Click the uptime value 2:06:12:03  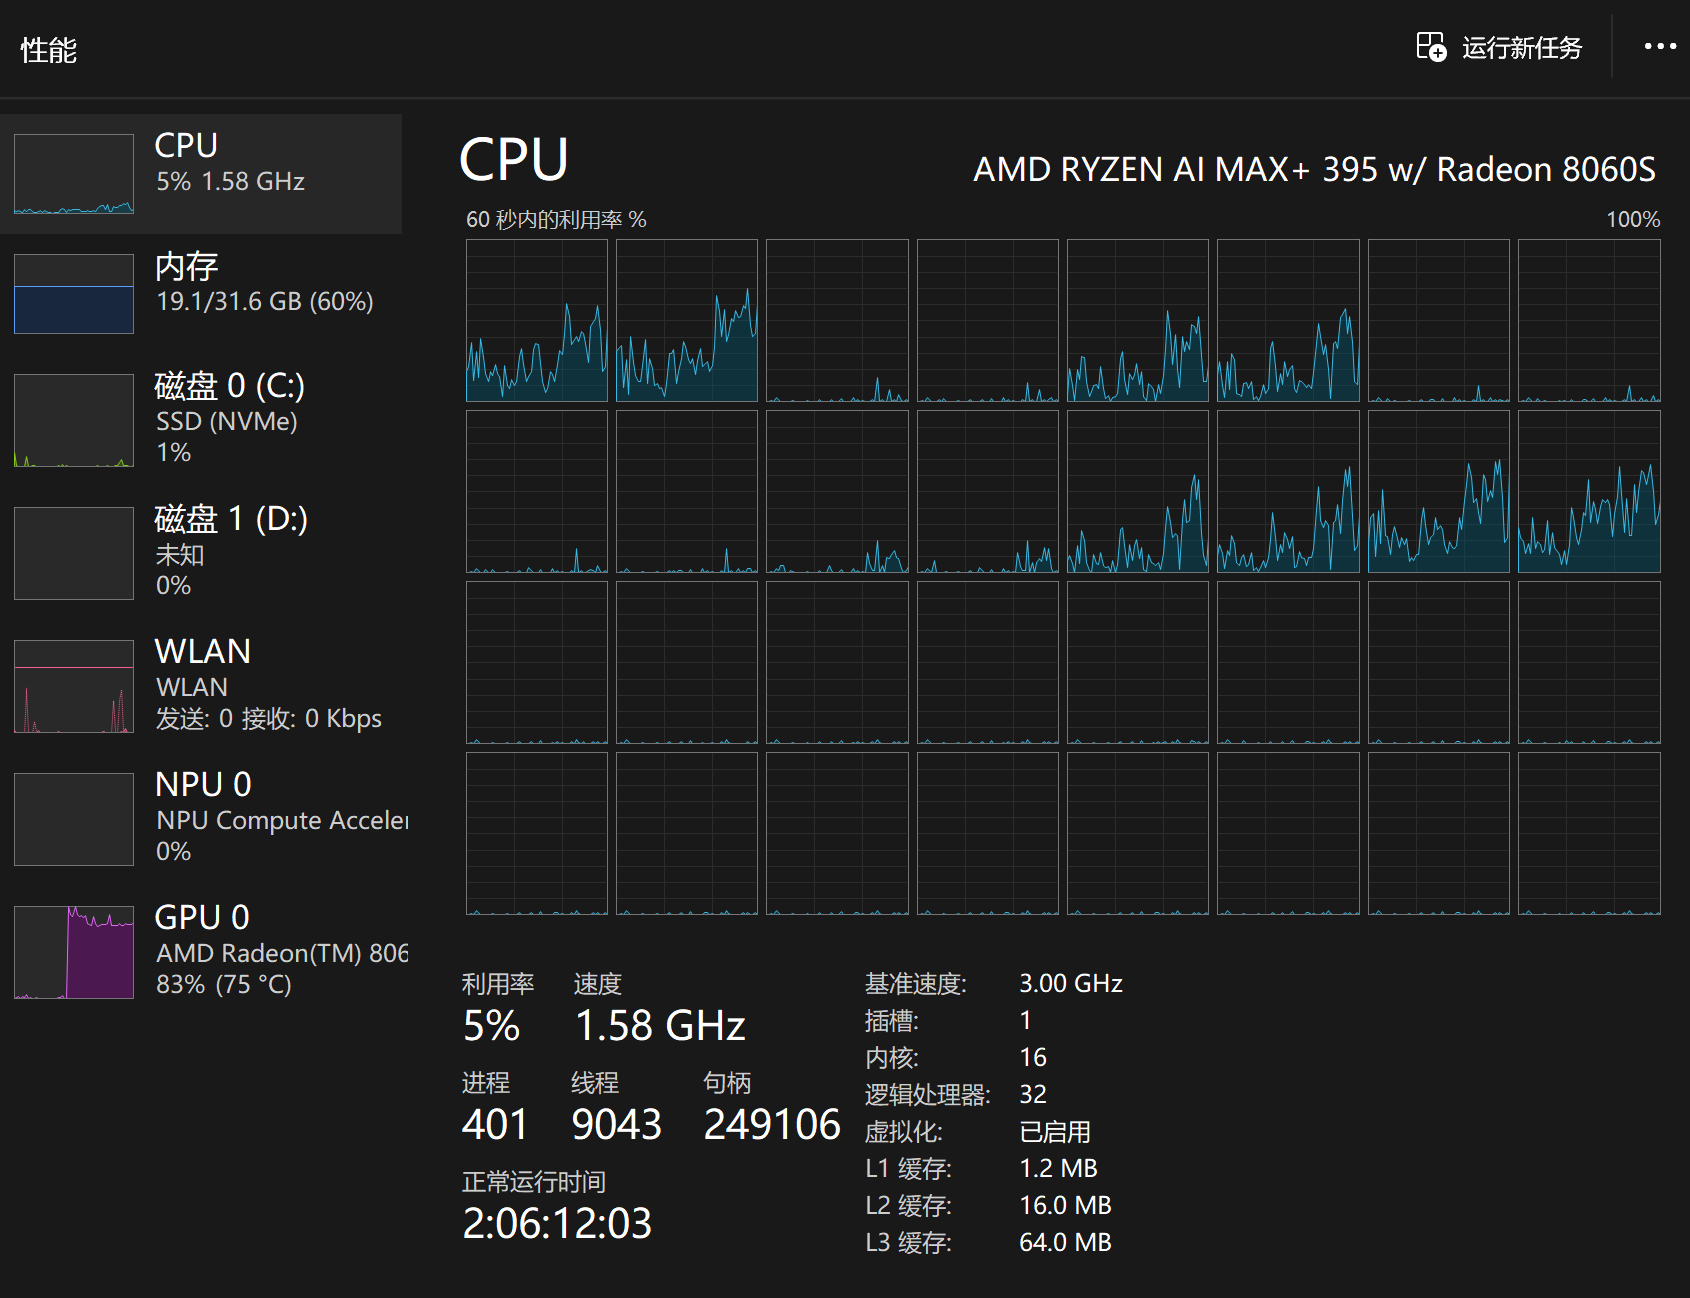click(557, 1224)
